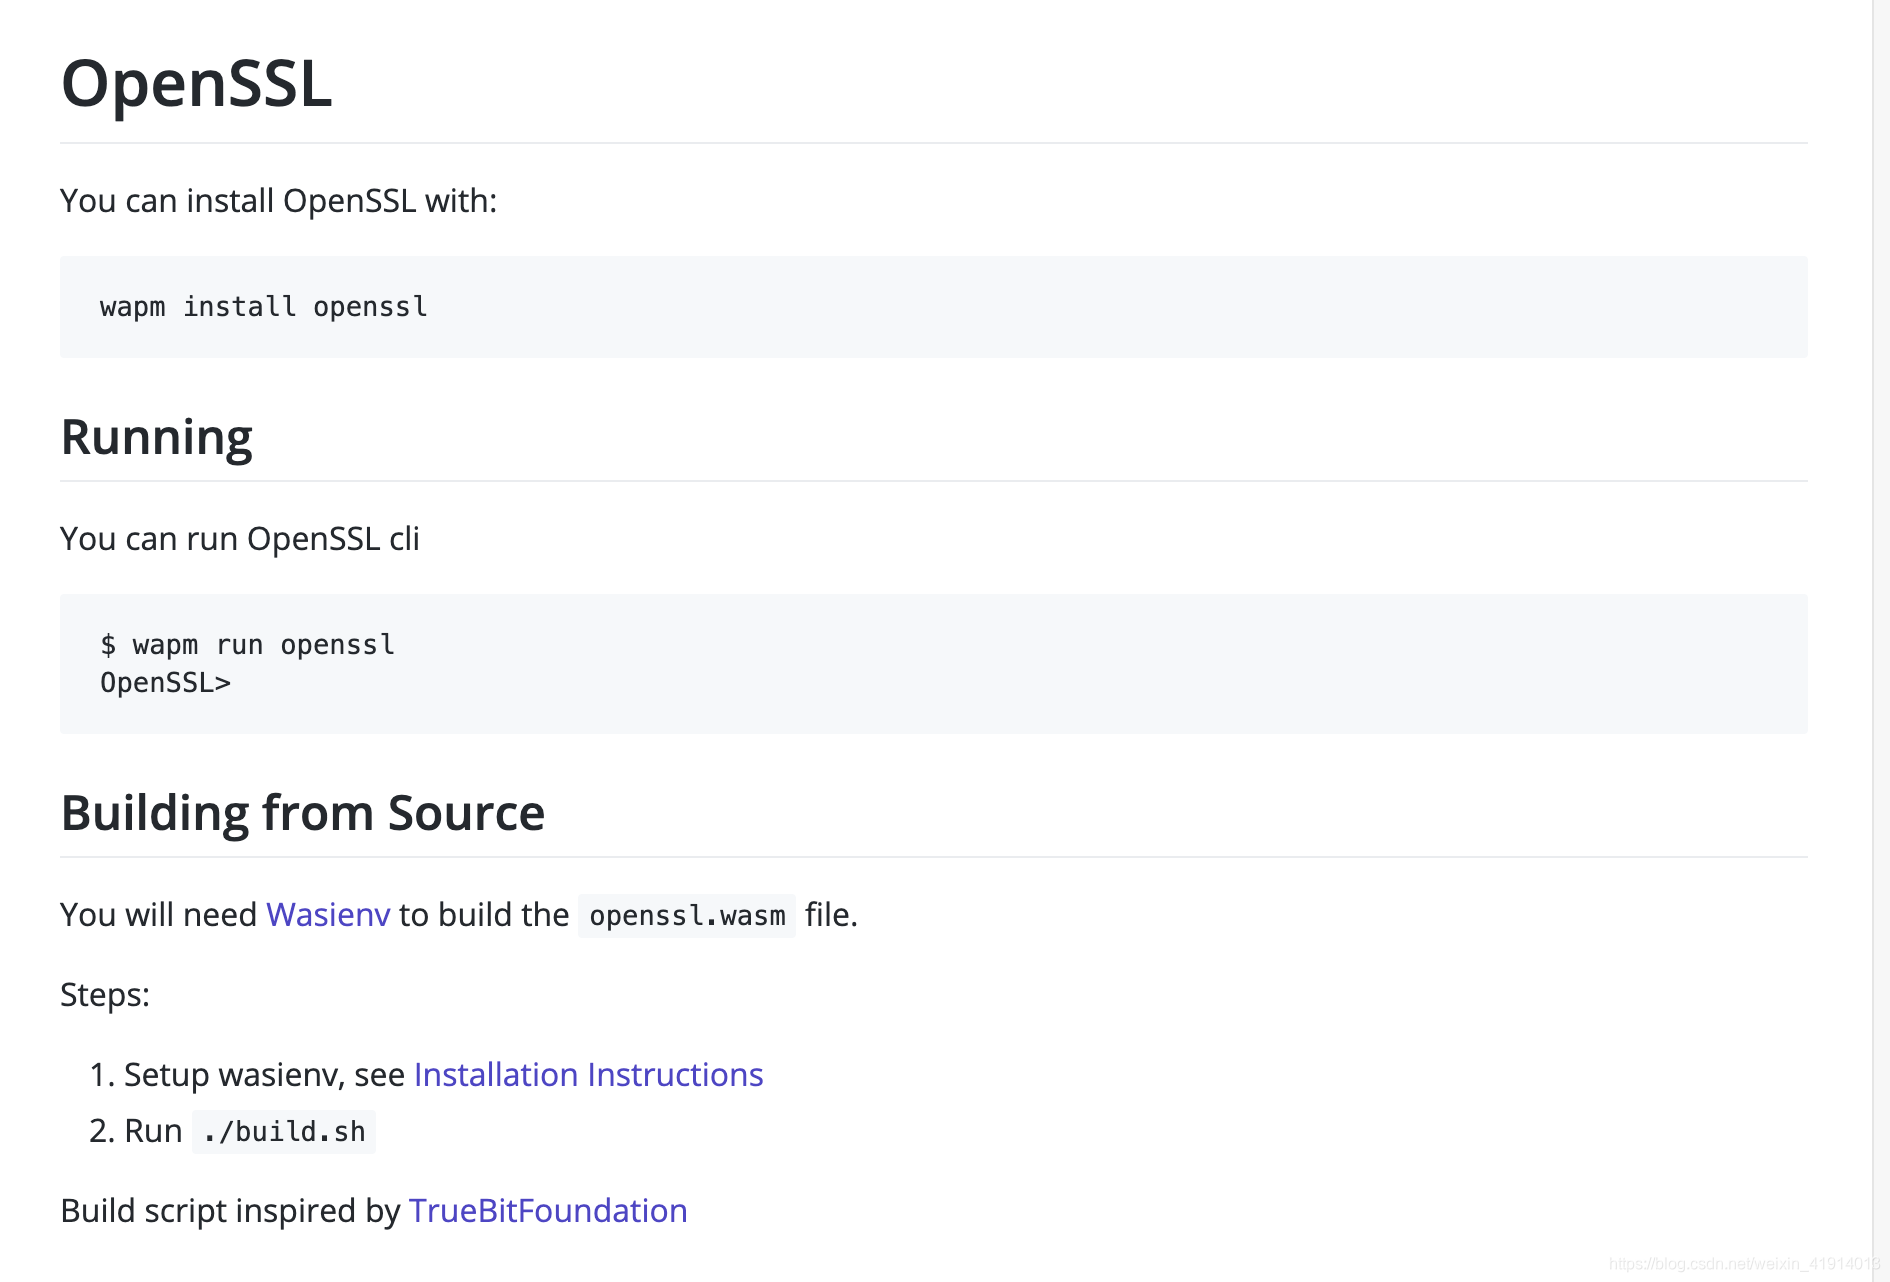Click the text 'You can install OpenSSL with:'
This screenshot has height=1282, width=1890.
point(279,200)
